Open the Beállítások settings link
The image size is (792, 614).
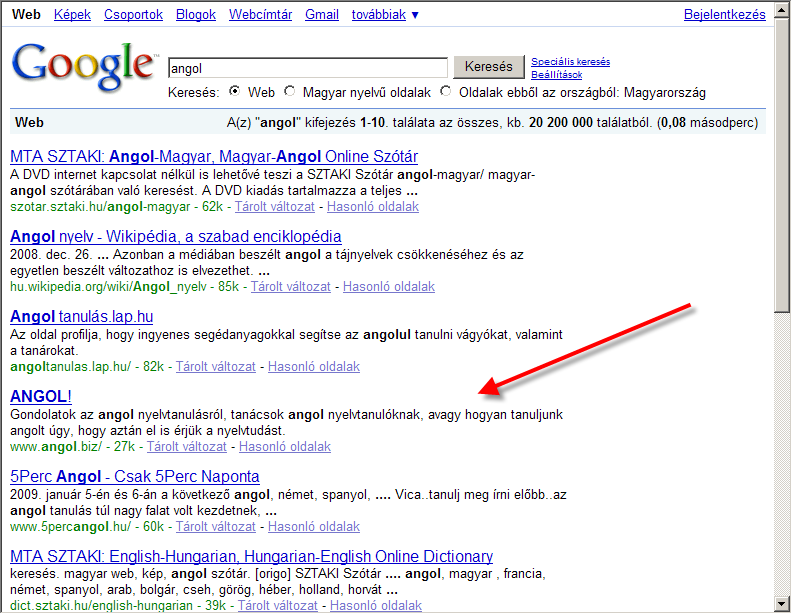[x=556, y=75]
